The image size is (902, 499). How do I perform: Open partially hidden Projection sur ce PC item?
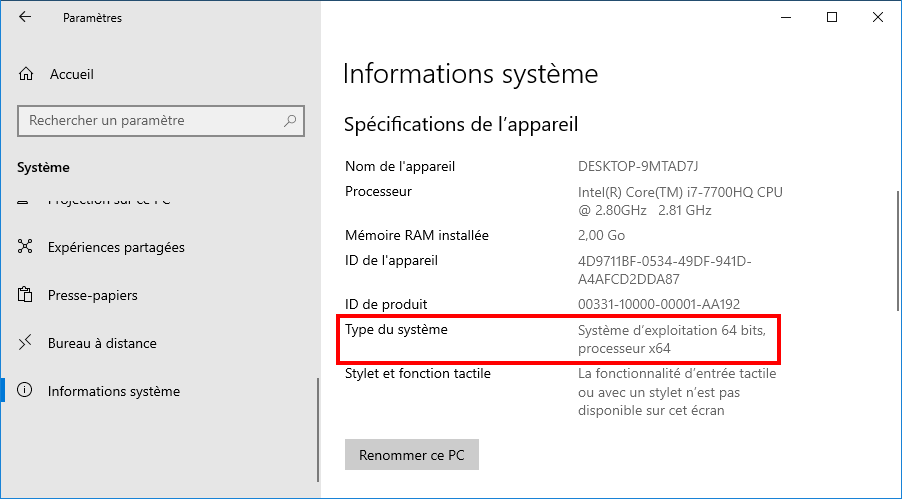coord(109,201)
